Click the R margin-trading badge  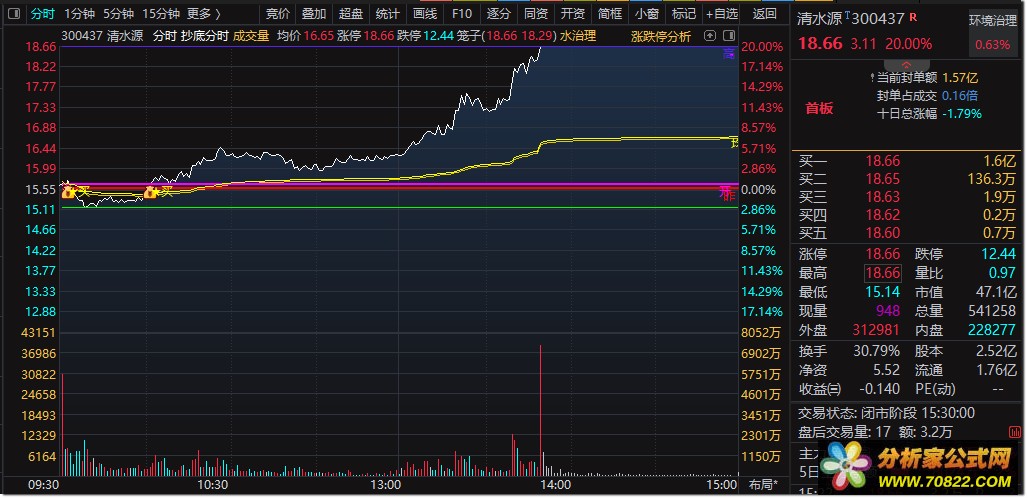pyautogui.click(x=914, y=17)
